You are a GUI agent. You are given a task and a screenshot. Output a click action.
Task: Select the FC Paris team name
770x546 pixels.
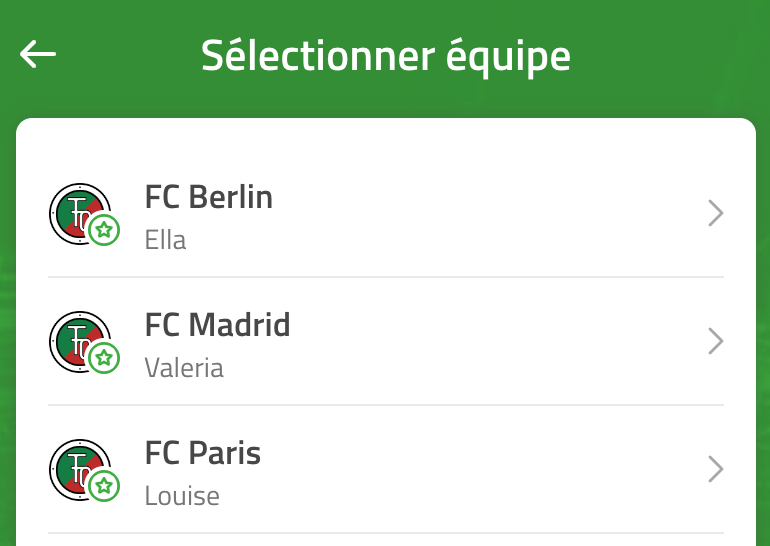point(203,453)
